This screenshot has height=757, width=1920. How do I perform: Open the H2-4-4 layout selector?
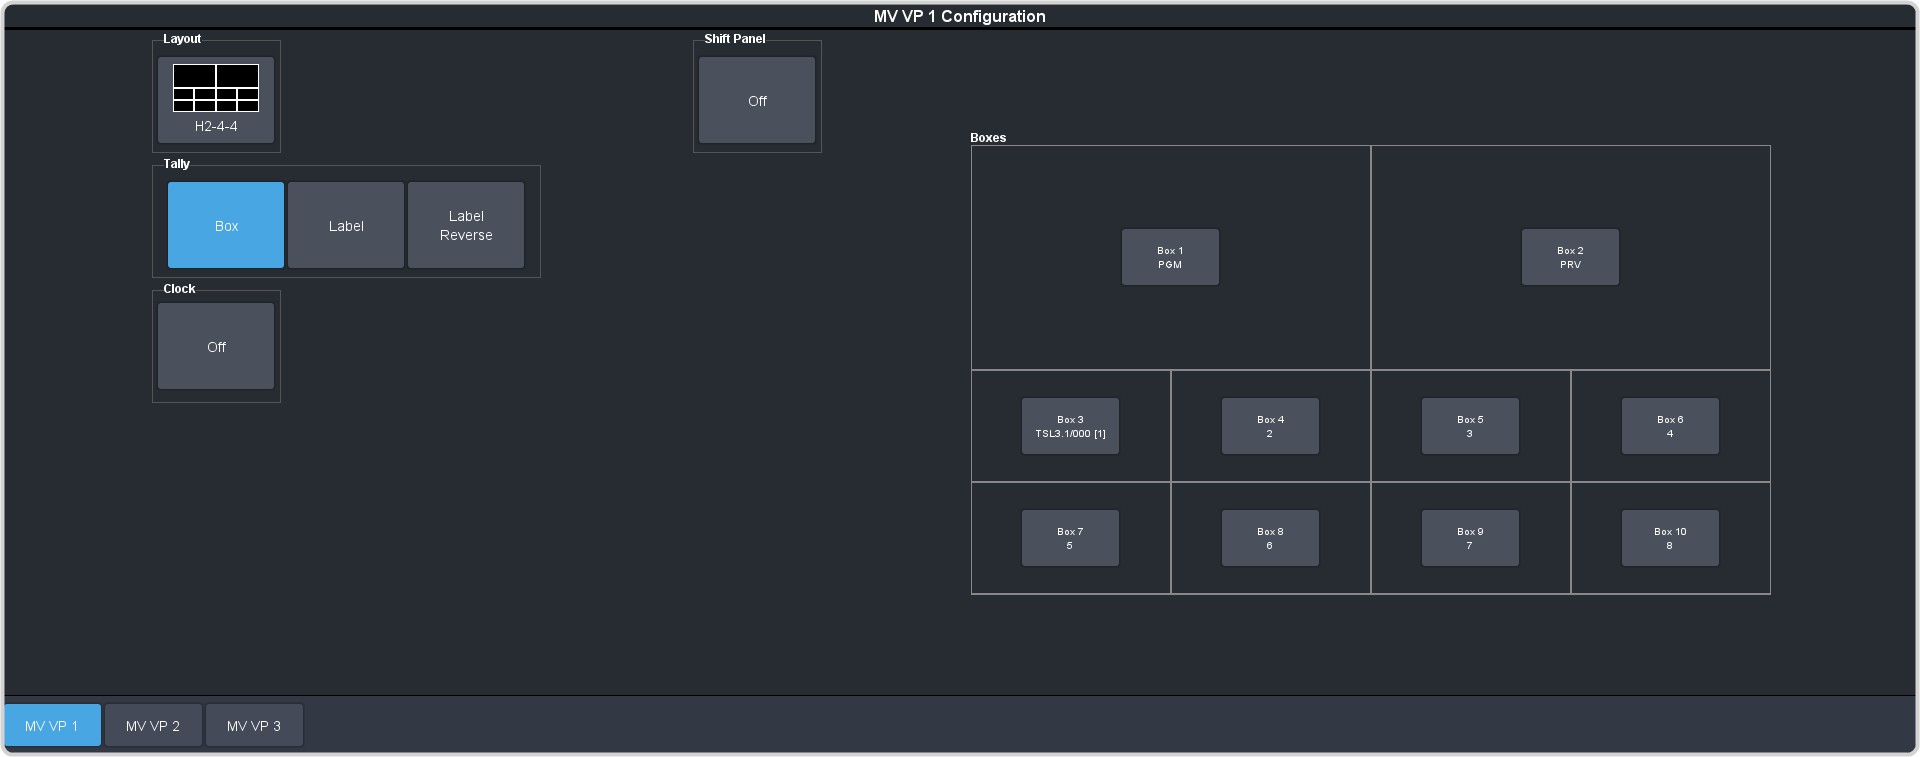pos(216,100)
